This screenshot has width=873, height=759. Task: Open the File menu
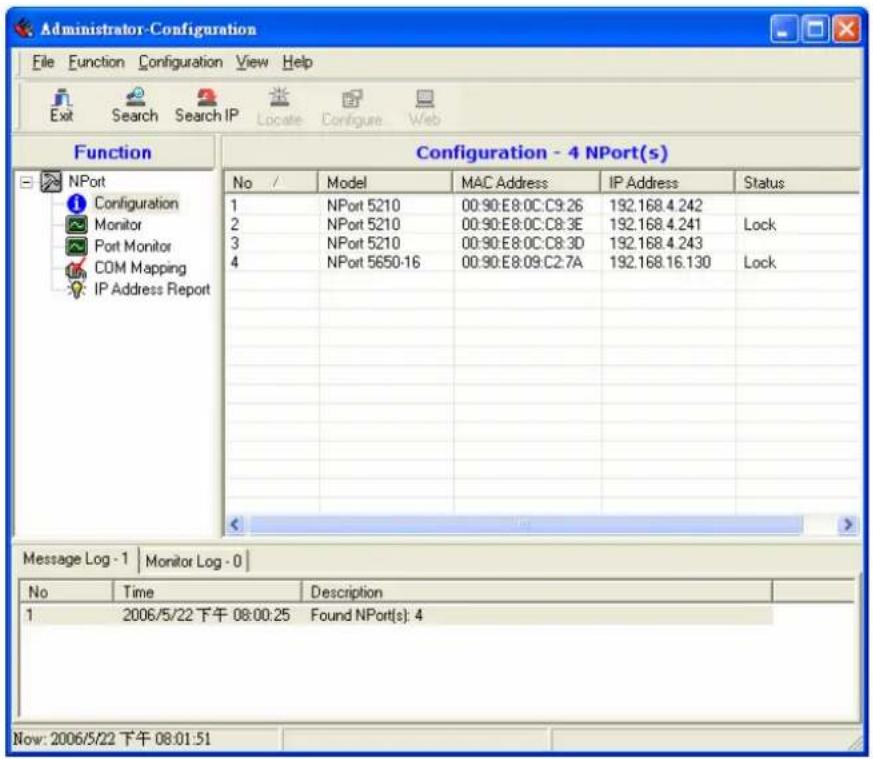(x=43, y=62)
